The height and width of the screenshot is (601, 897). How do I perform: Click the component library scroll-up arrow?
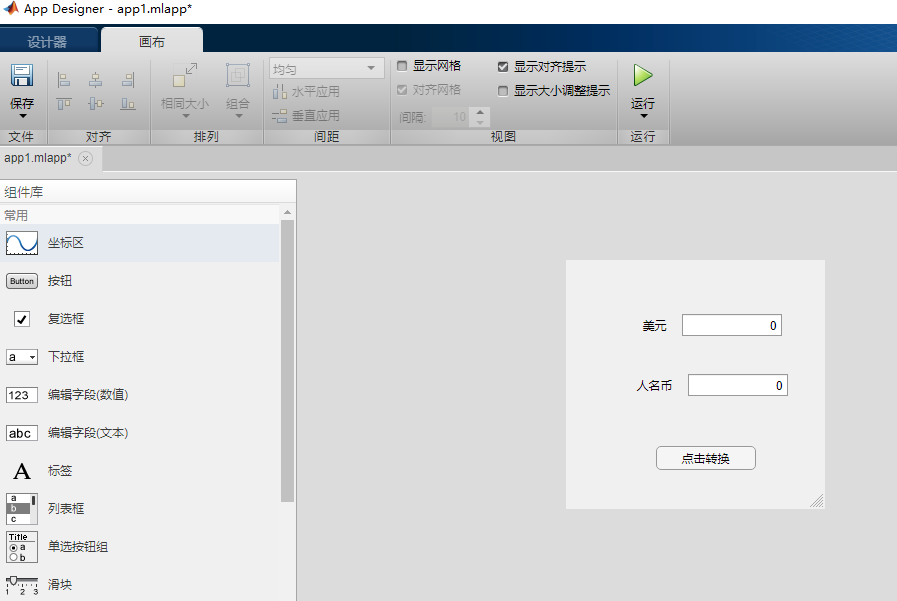[x=287, y=212]
